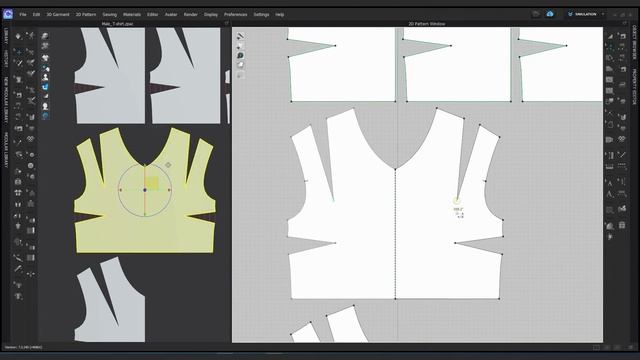Viewport: 640px width, 360px height.
Task: Select the right waist dart tip point in 2D pattern
Action: pos(455,243)
